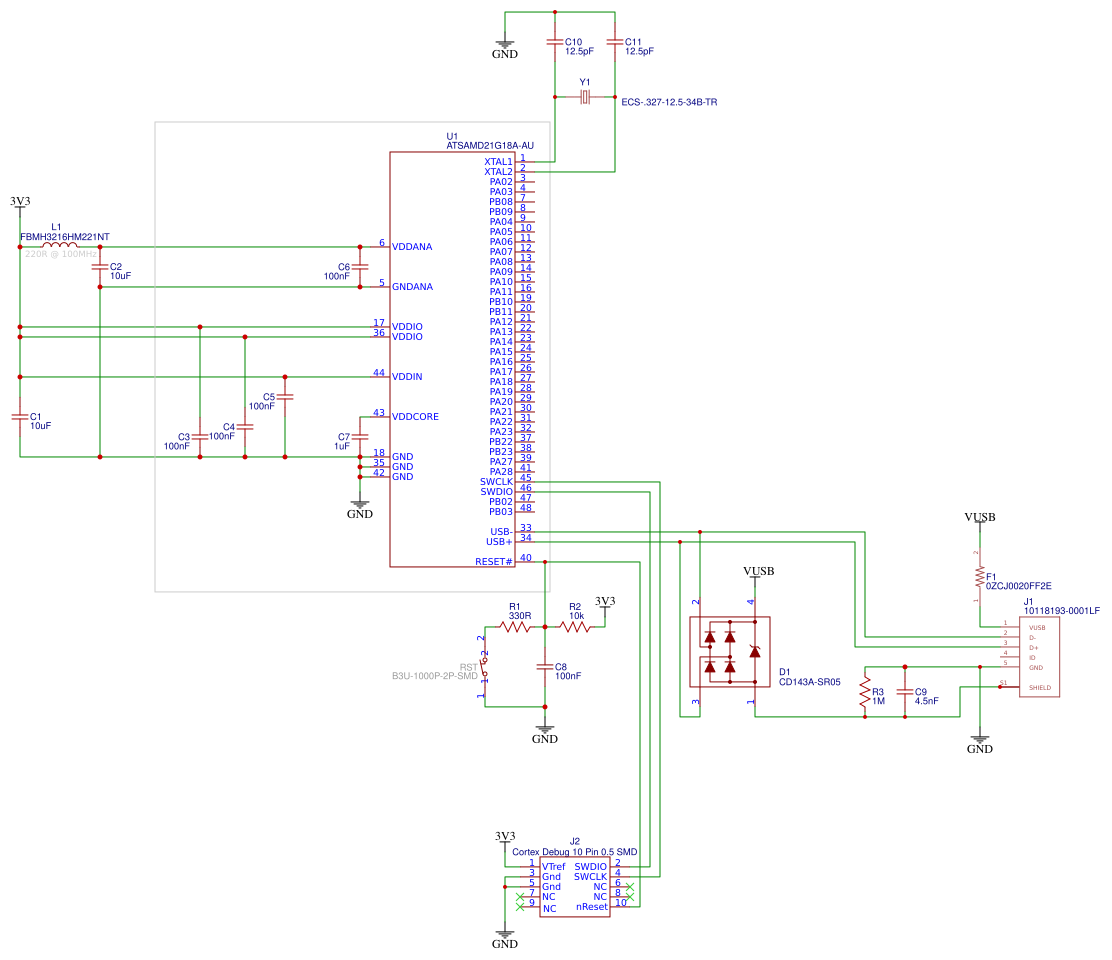Select the C9 4.5nF capacitor symbol
This screenshot has height=960, width=1112.
click(x=905, y=692)
